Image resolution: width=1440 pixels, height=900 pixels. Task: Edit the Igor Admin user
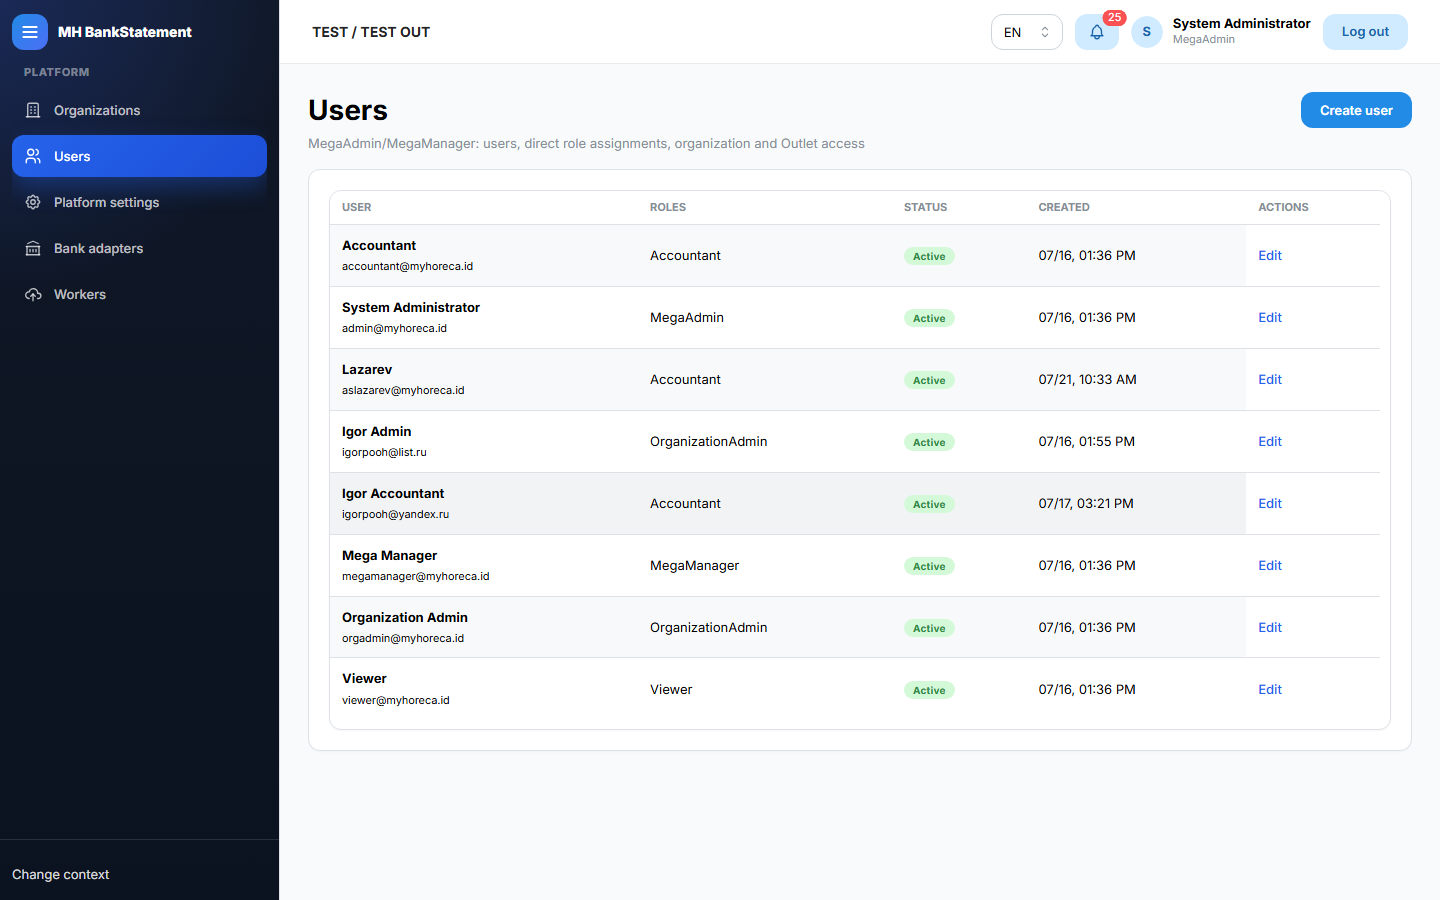1270,442
